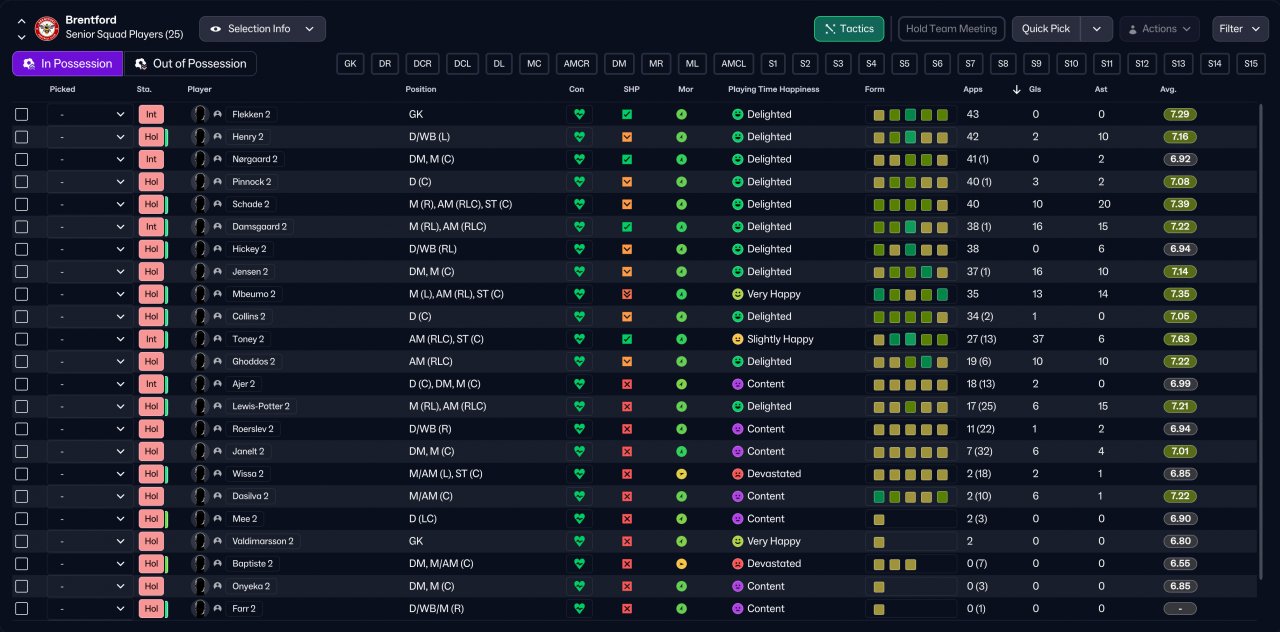Click the Apps column sort arrow
The width and height of the screenshot is (1280, 632).
pos(1017,90)
